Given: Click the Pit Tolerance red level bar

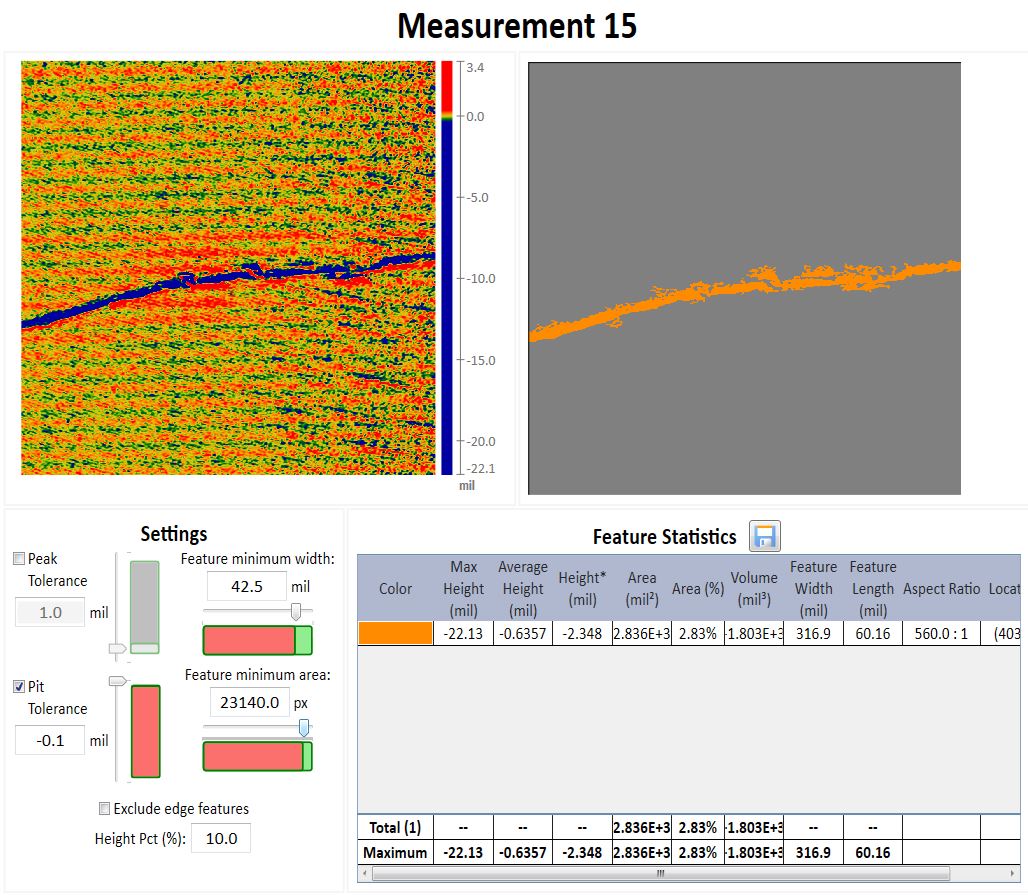Looking at the screenshot, I should coord(146,731).
